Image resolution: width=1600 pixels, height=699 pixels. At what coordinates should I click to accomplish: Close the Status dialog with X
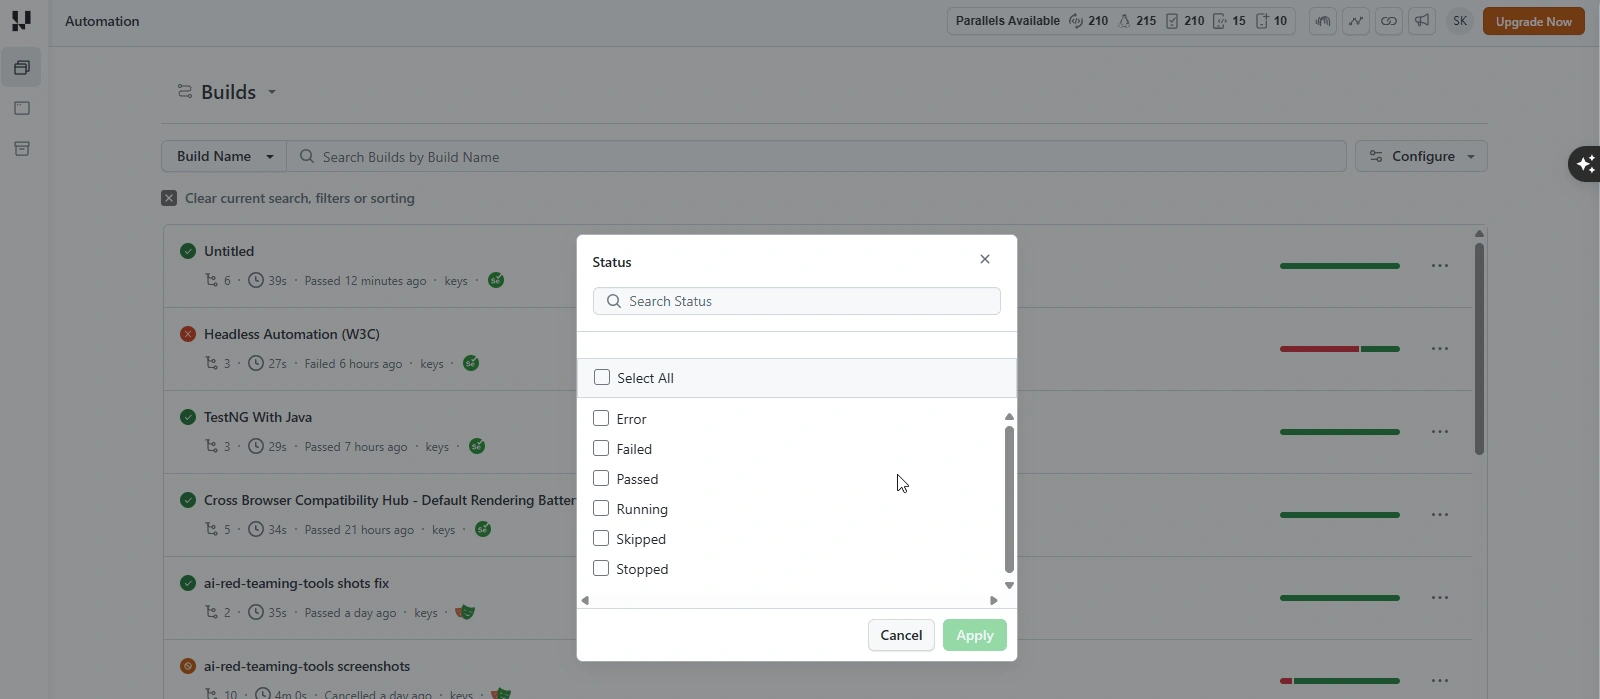tap(985, 259)
